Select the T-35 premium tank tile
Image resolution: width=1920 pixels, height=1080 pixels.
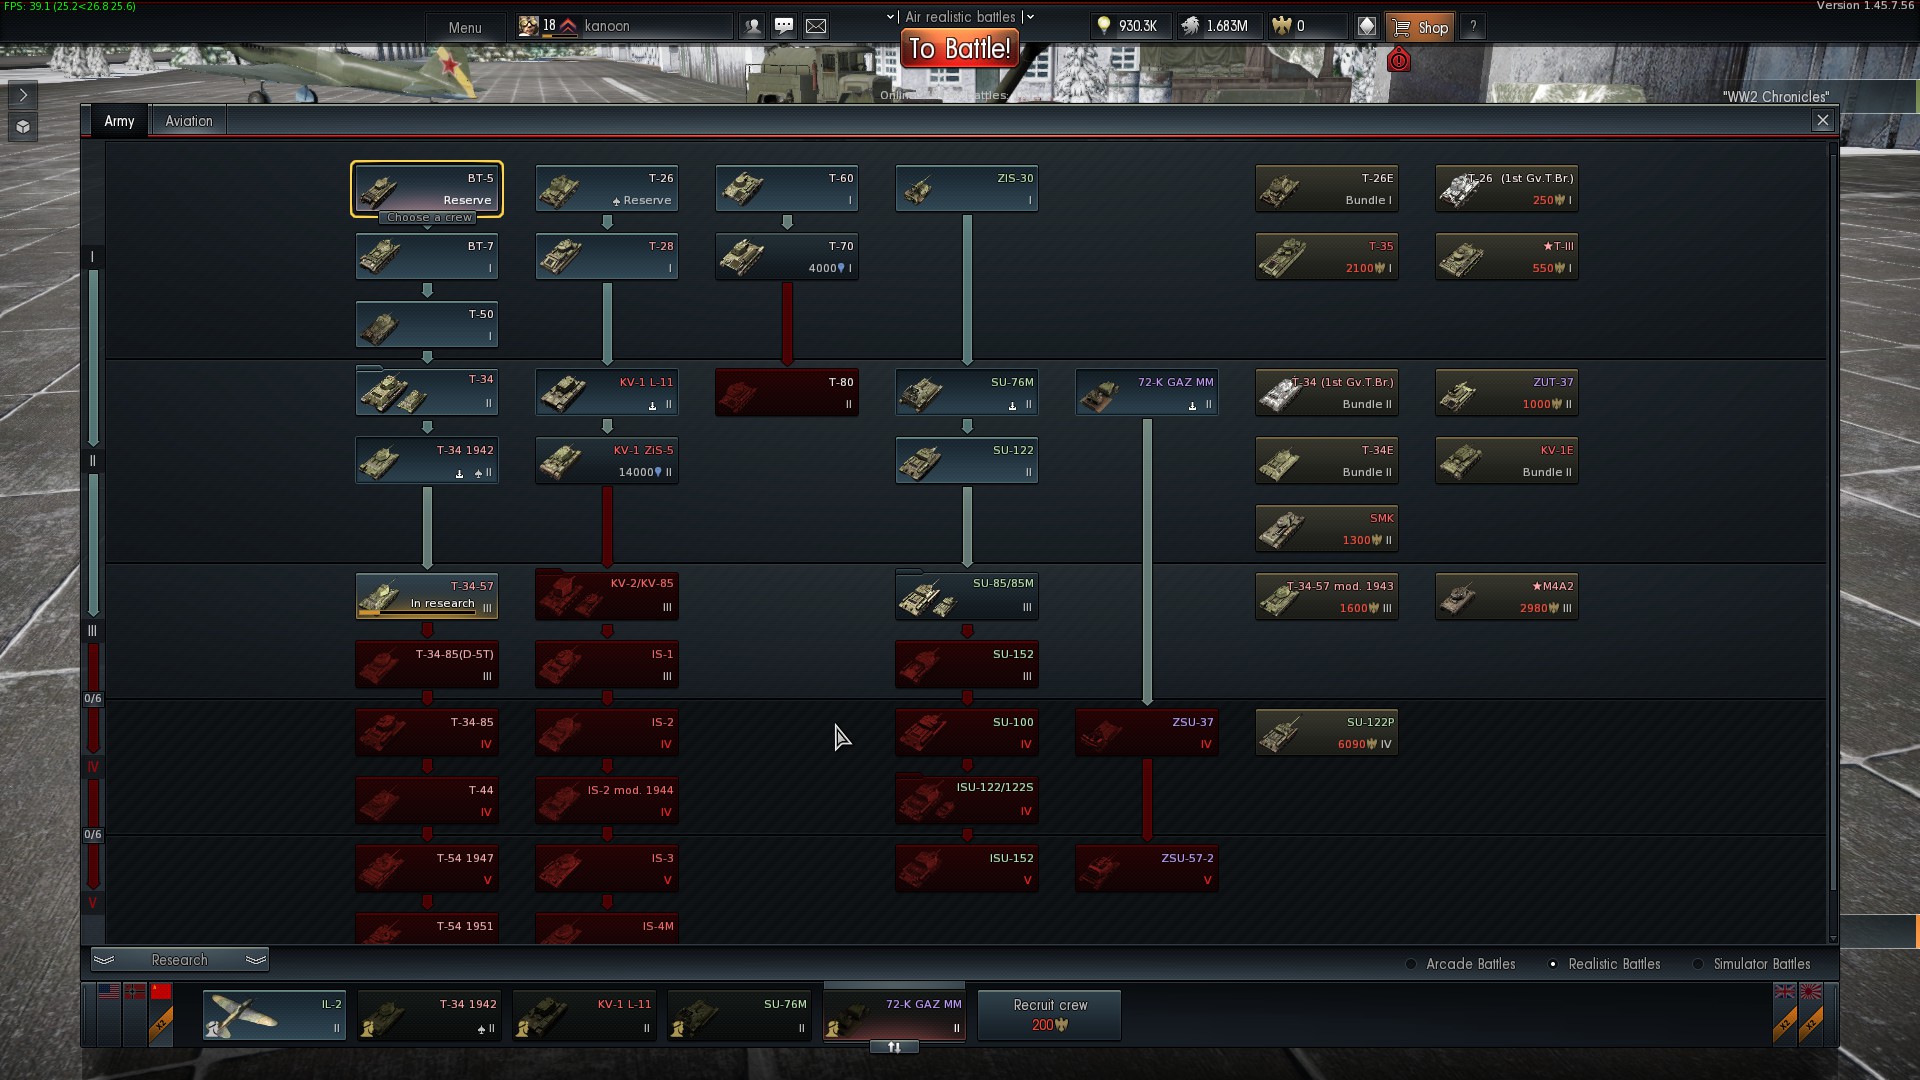pyautogui.click(x=1327, y=257)
